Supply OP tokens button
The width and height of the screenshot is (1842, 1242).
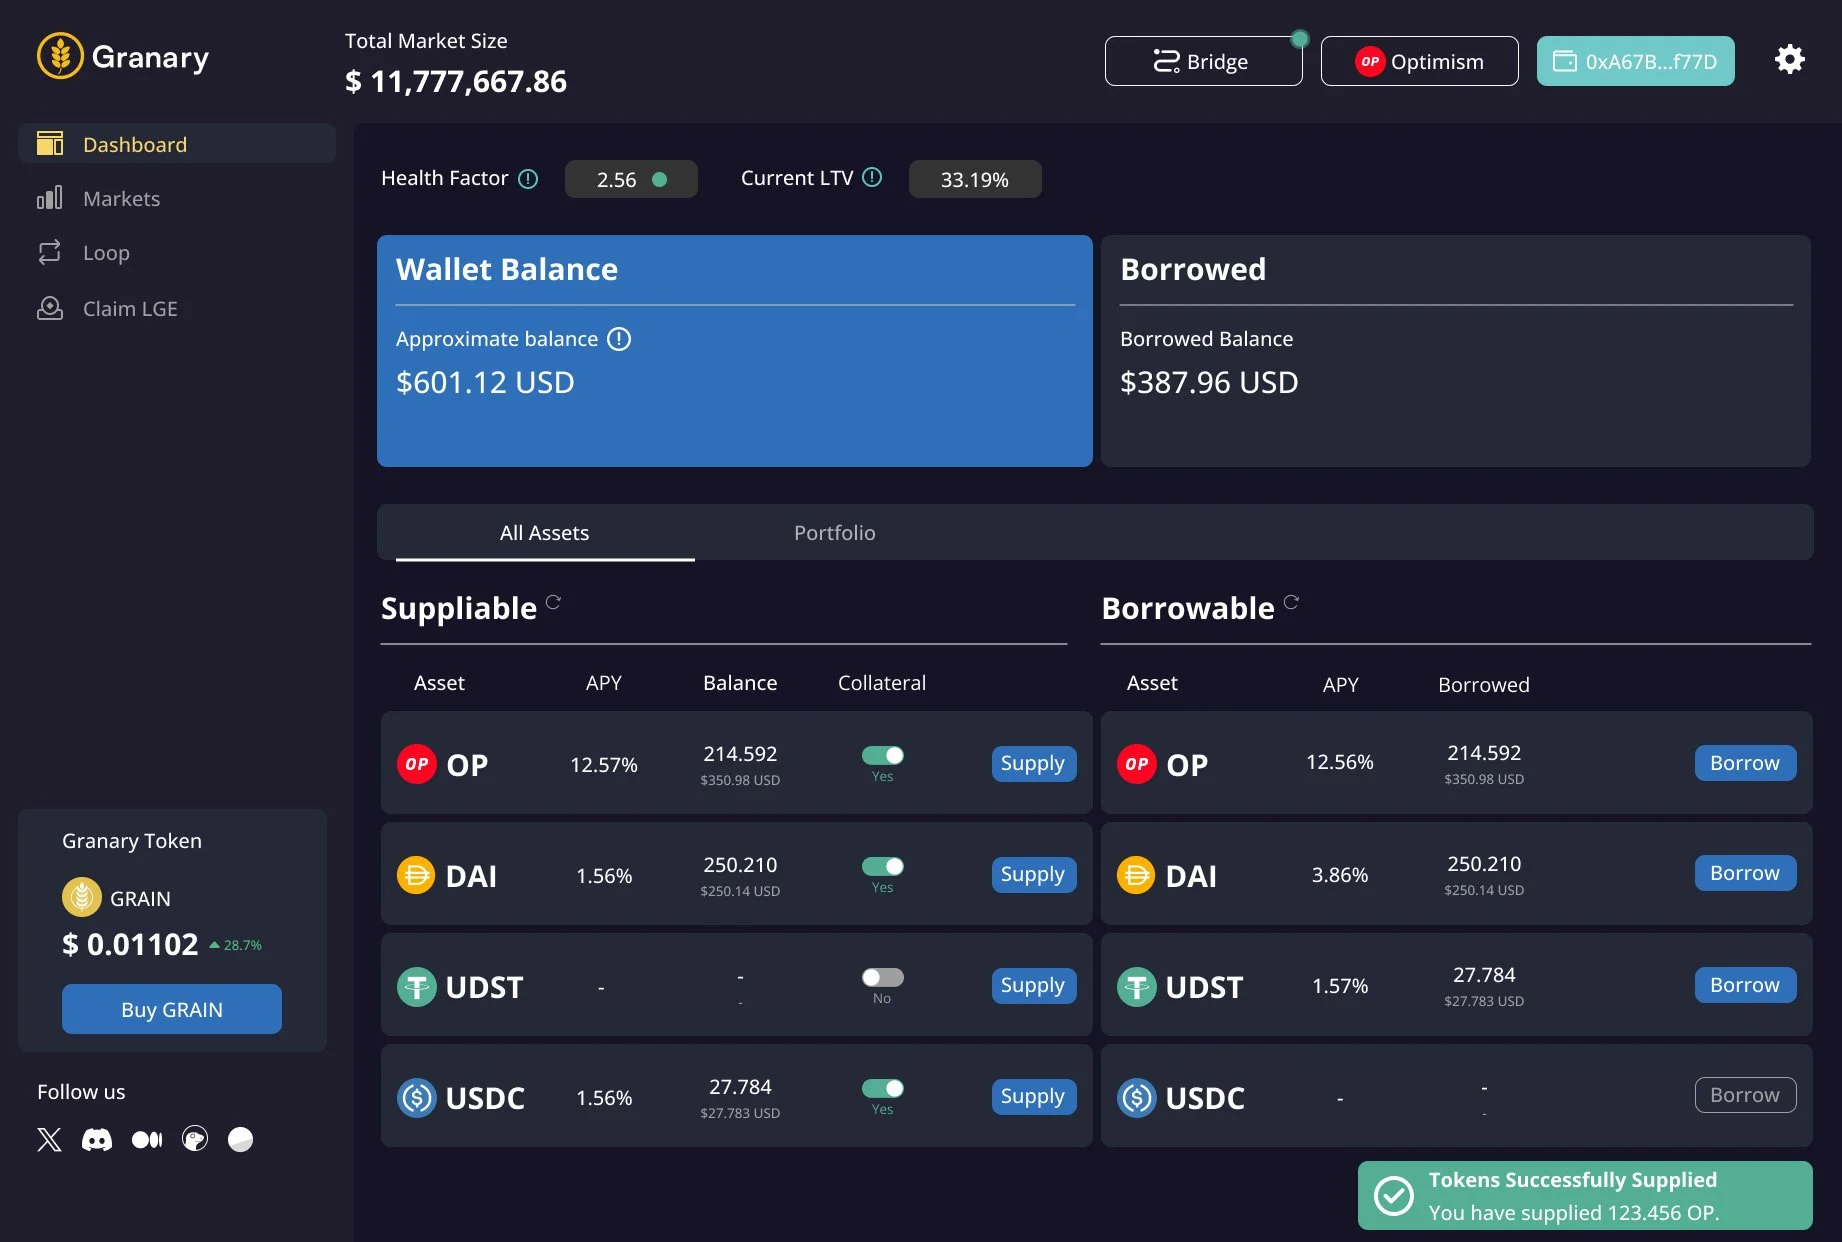(1033, 763)
